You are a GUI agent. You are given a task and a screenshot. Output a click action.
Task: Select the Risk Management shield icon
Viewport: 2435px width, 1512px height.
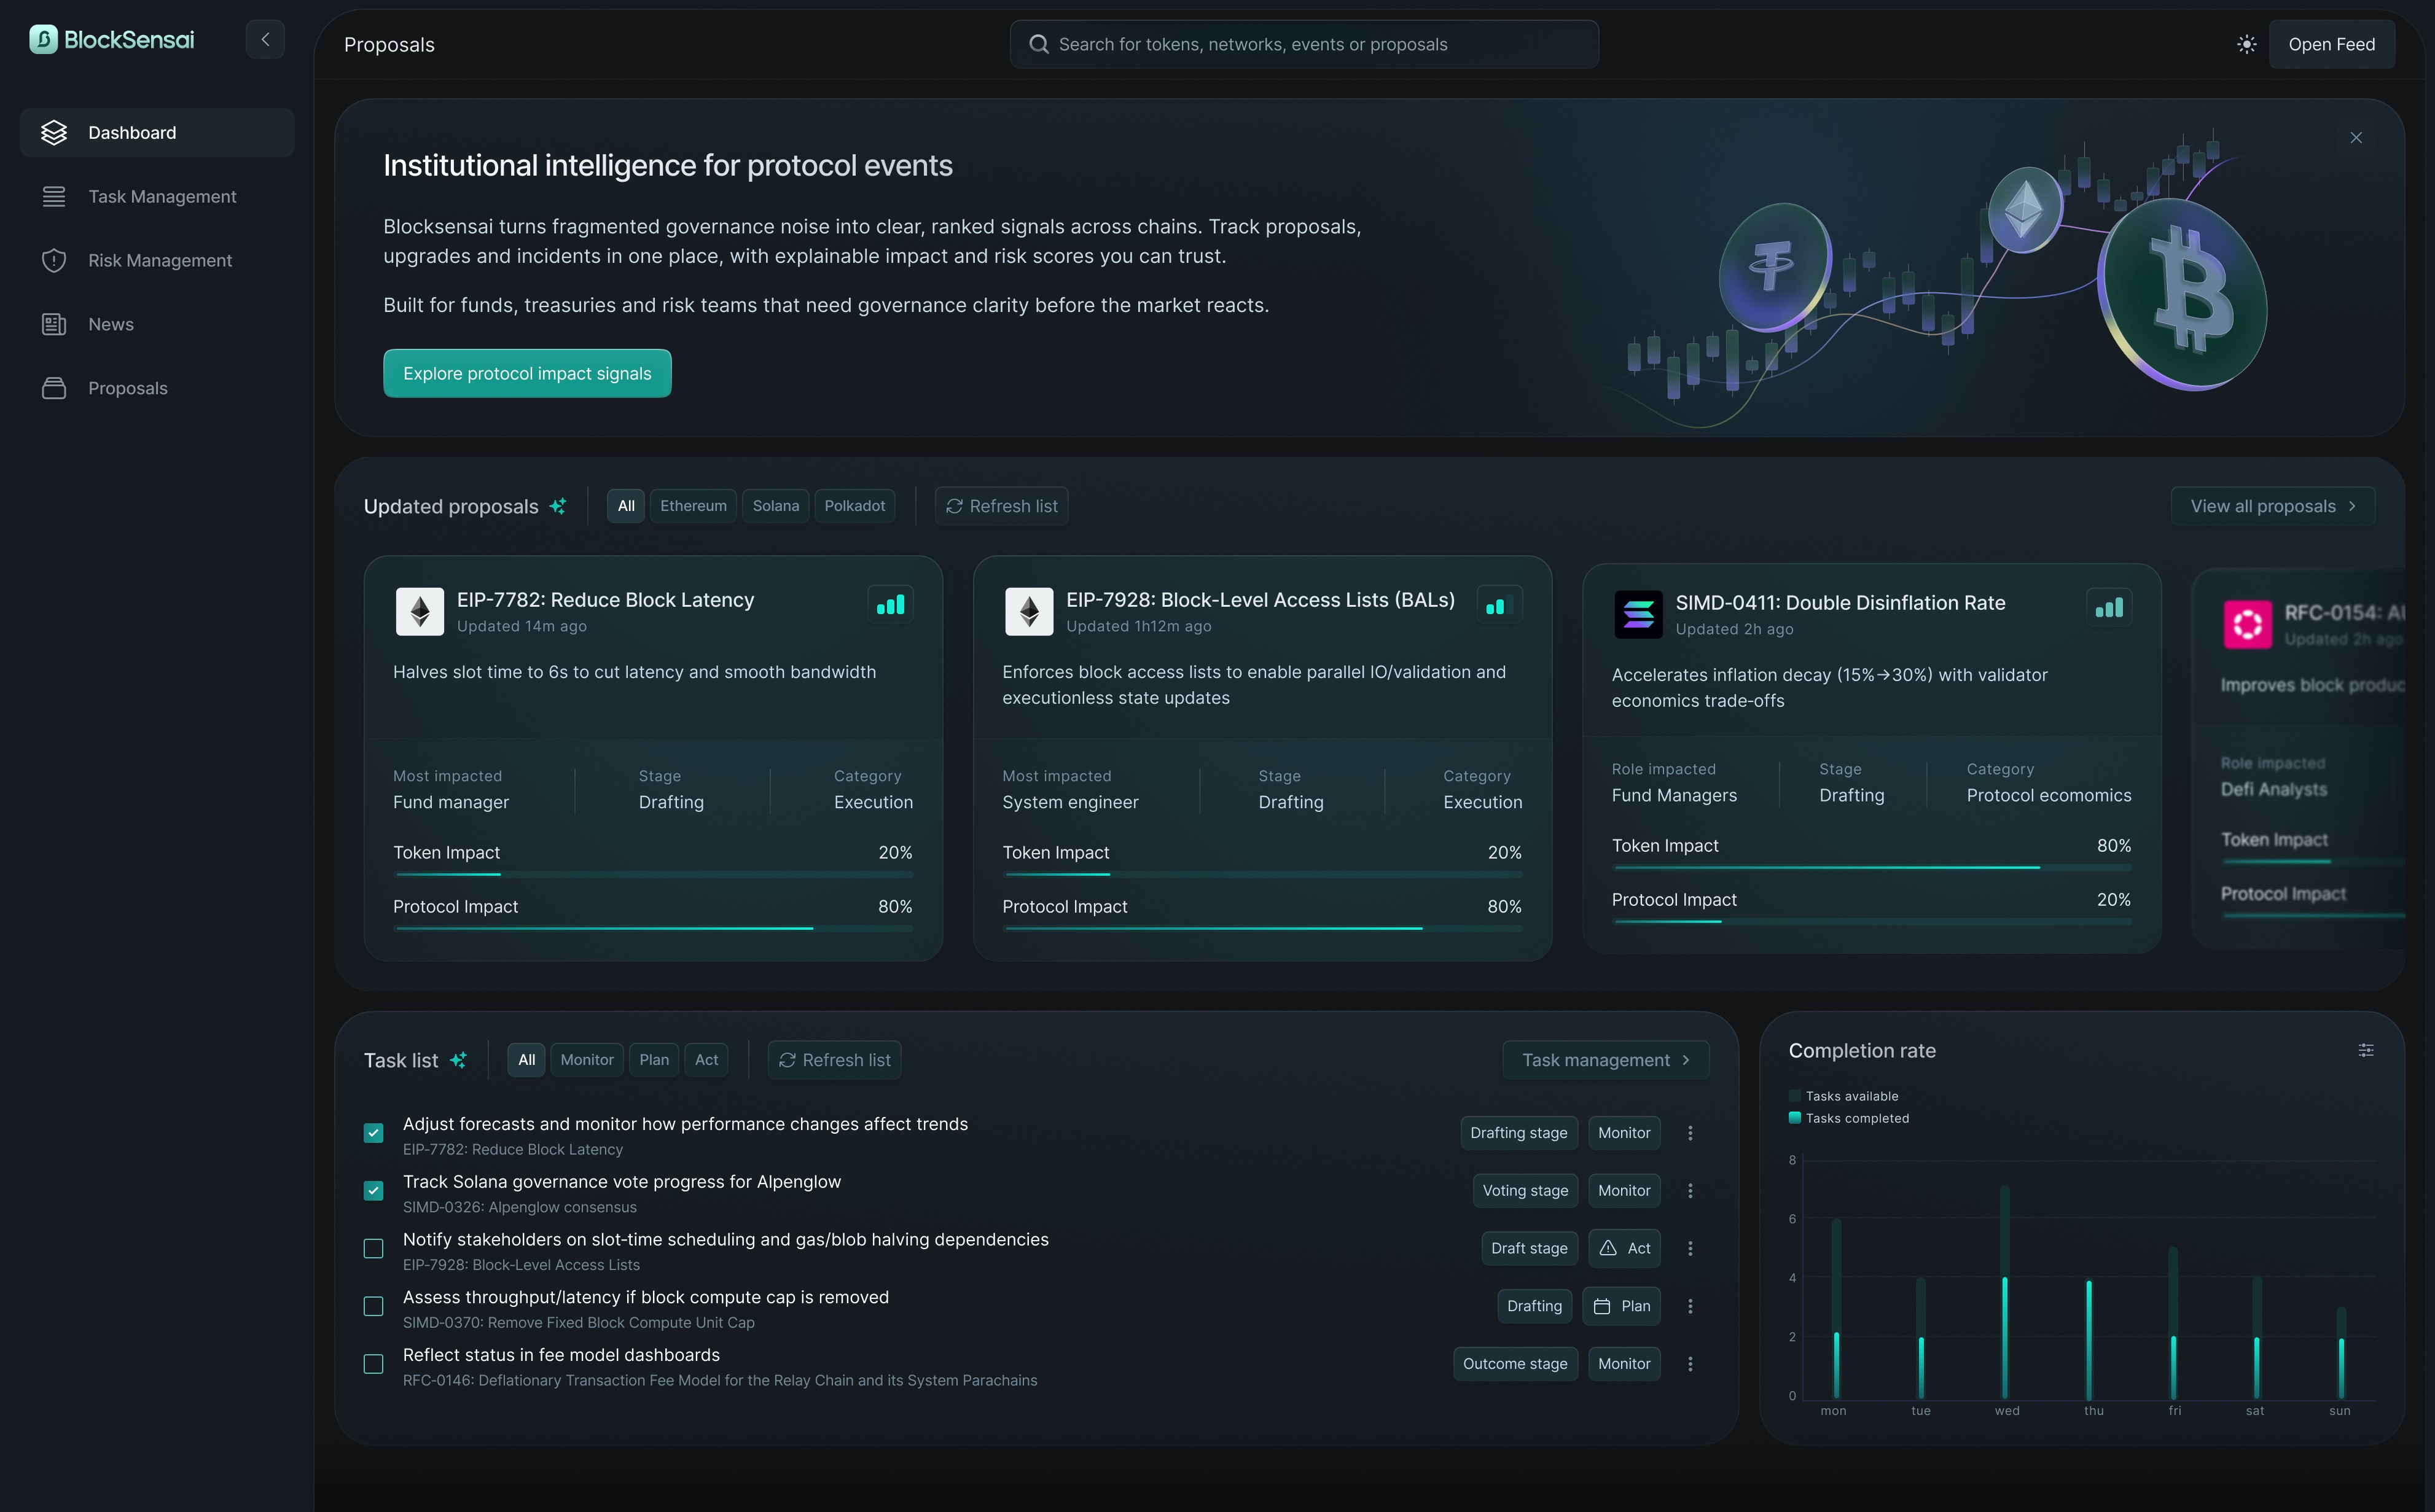(x=53, y=260)
